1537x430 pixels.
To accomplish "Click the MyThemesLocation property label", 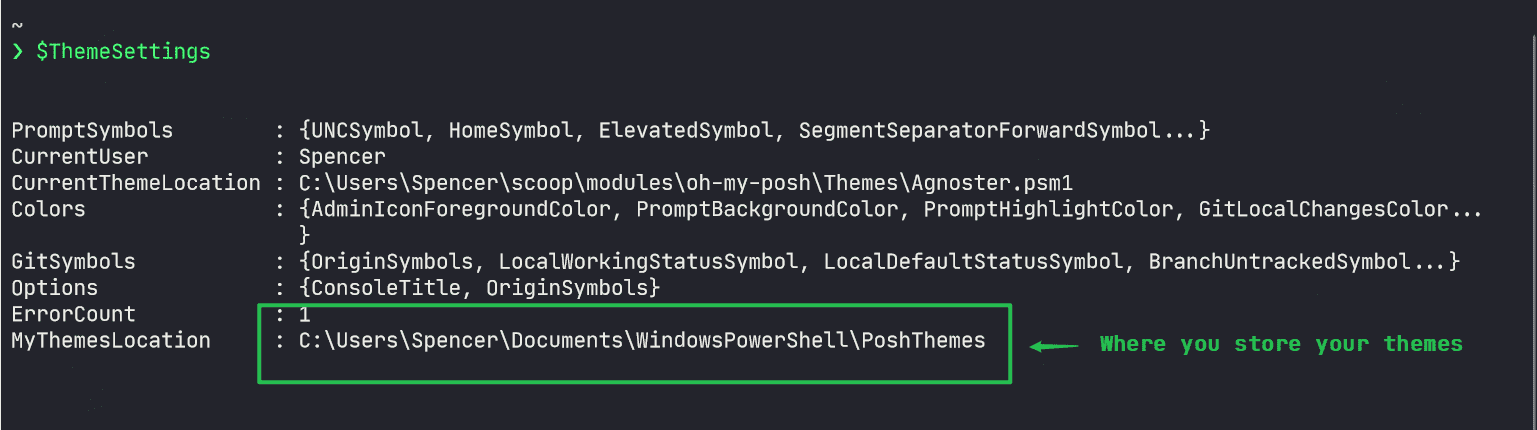I will click(111, 340).
